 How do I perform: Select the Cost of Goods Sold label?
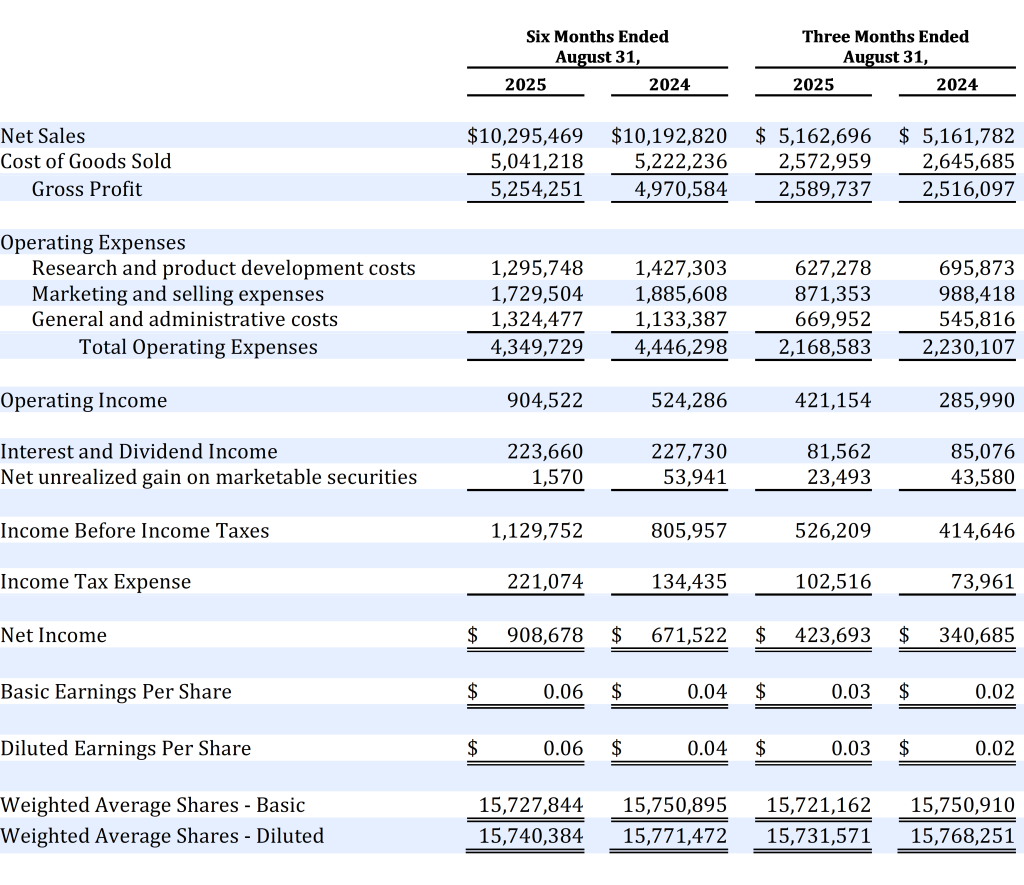coord(86,162)
